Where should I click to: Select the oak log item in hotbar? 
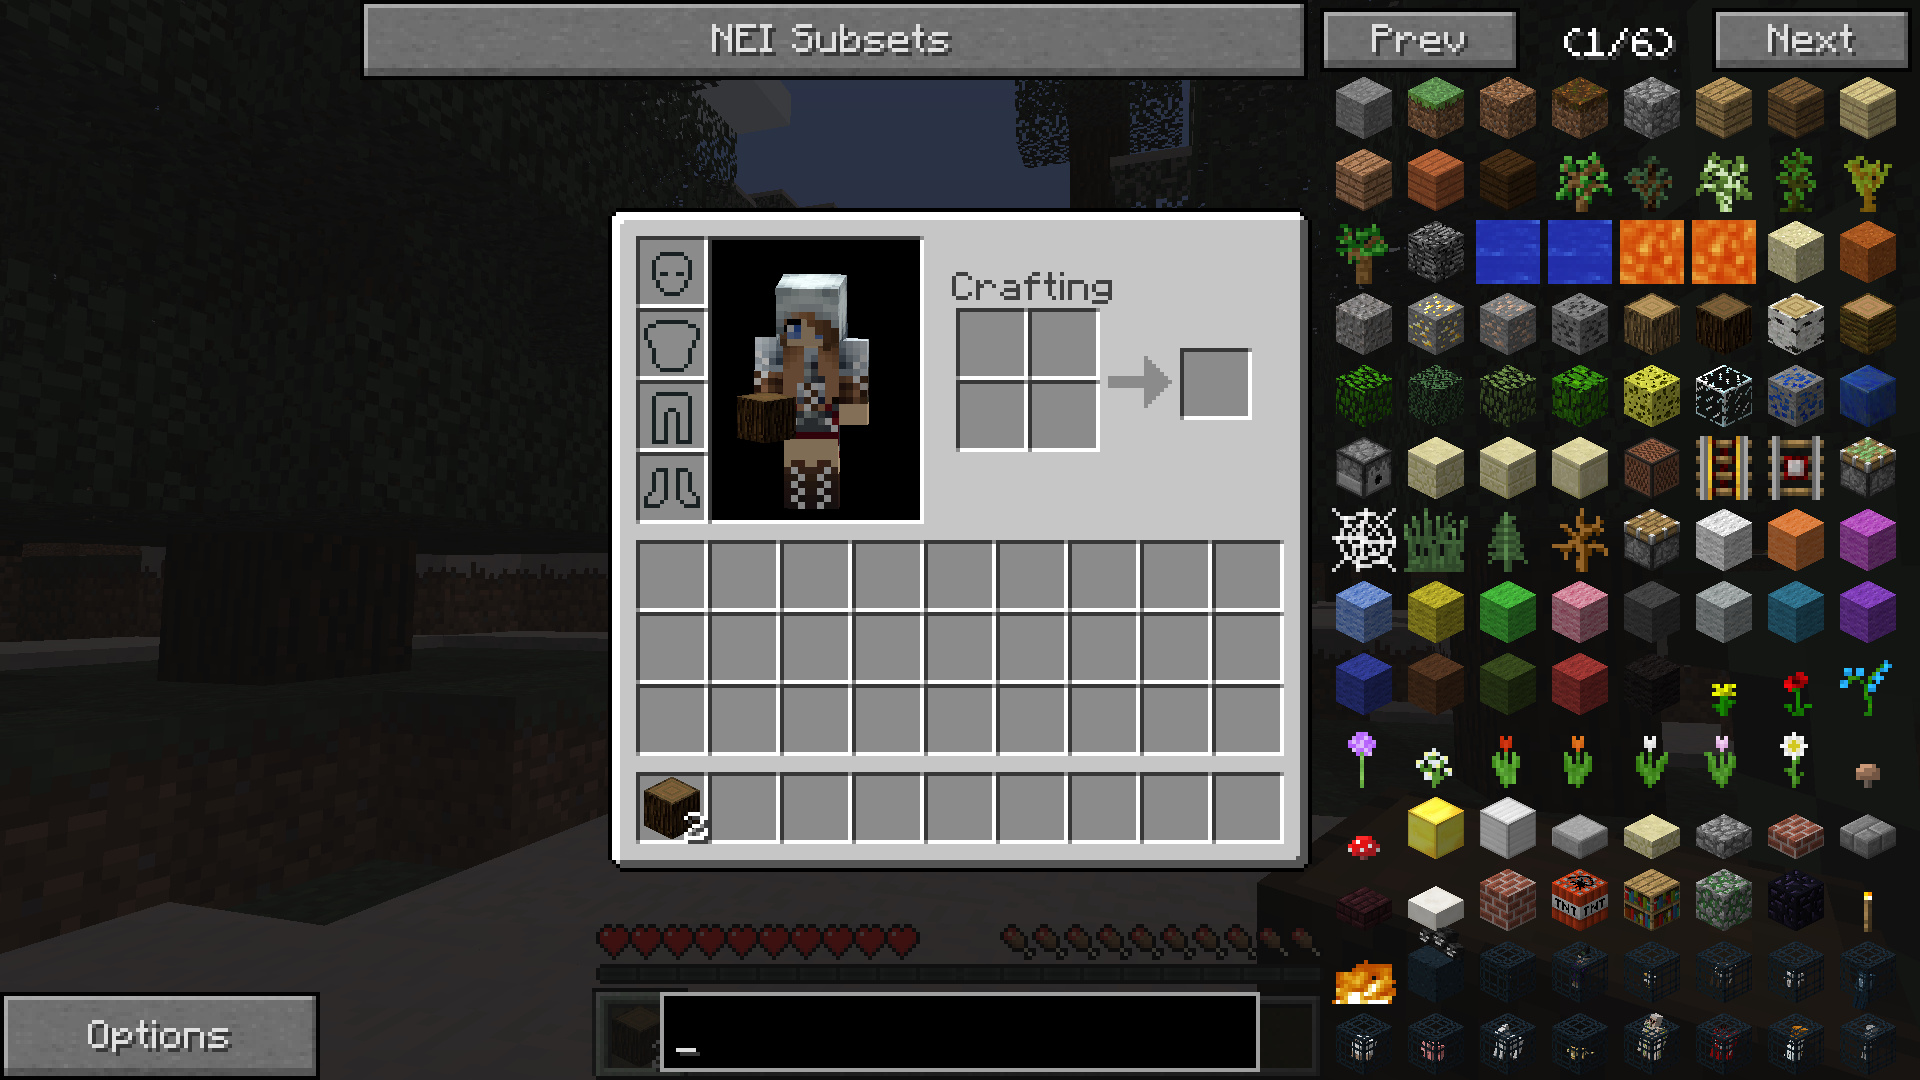(x=671, y=810)
